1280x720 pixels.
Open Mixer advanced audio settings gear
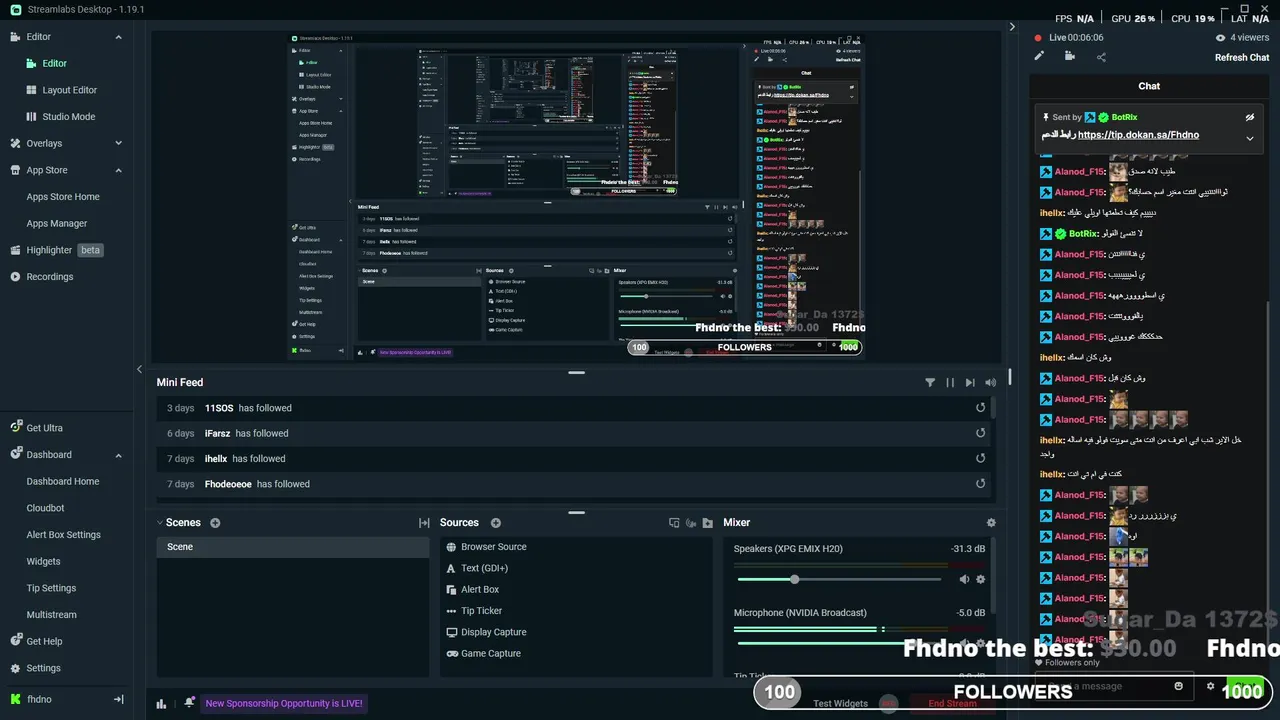point(991,523)
